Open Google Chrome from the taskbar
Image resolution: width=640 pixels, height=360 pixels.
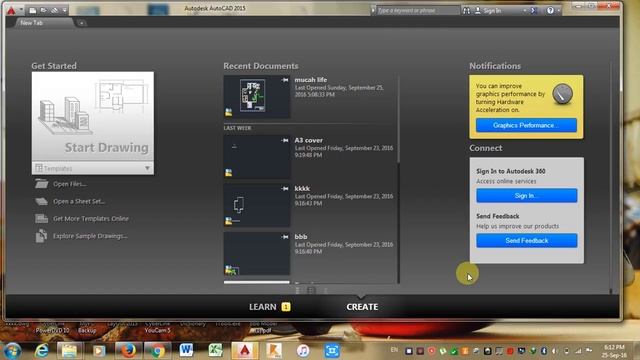157,351
